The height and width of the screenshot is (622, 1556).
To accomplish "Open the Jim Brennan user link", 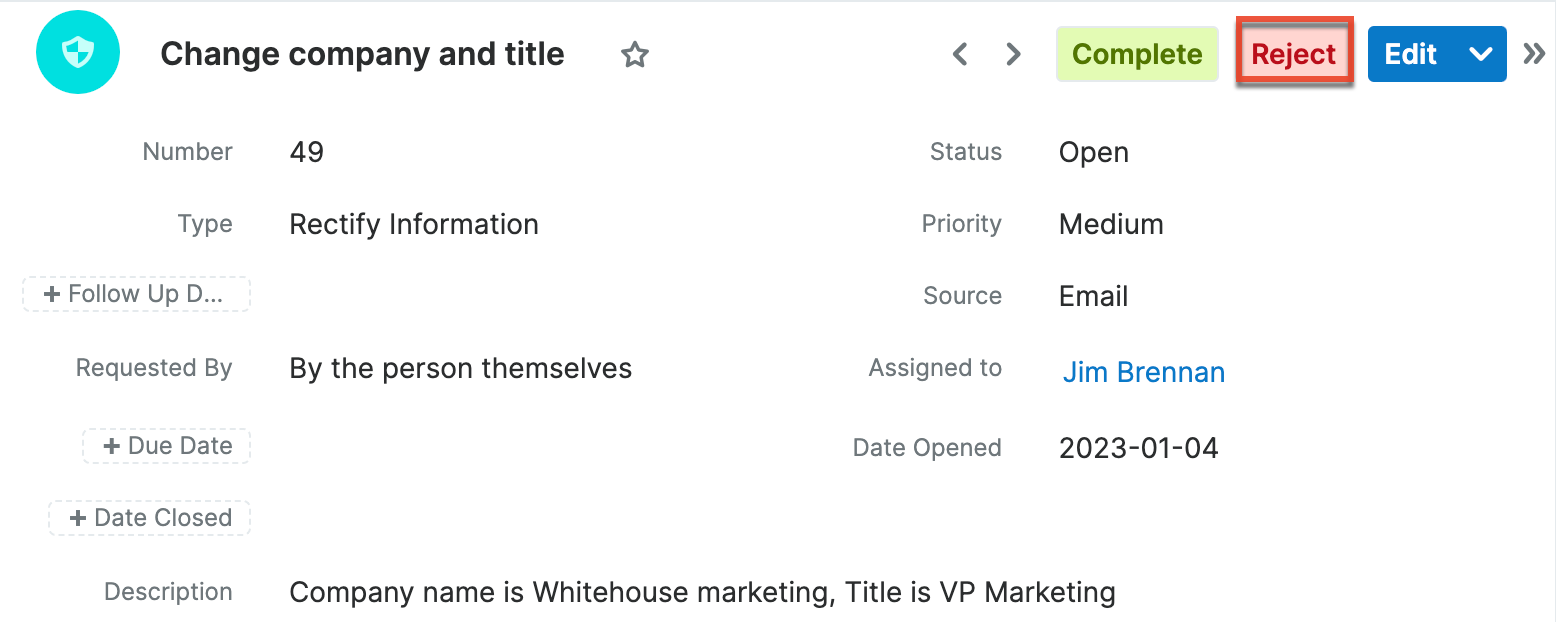I will 1143,372.
